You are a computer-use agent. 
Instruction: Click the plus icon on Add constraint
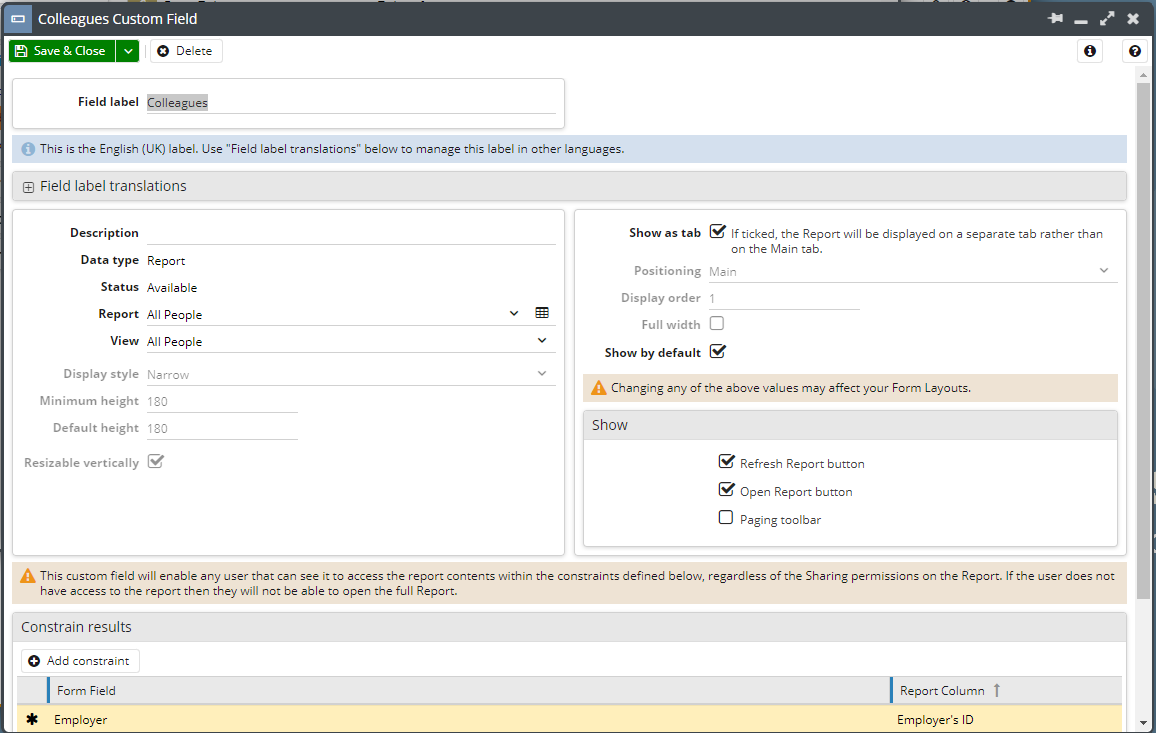pyautogui.click(x=34, y=661)
